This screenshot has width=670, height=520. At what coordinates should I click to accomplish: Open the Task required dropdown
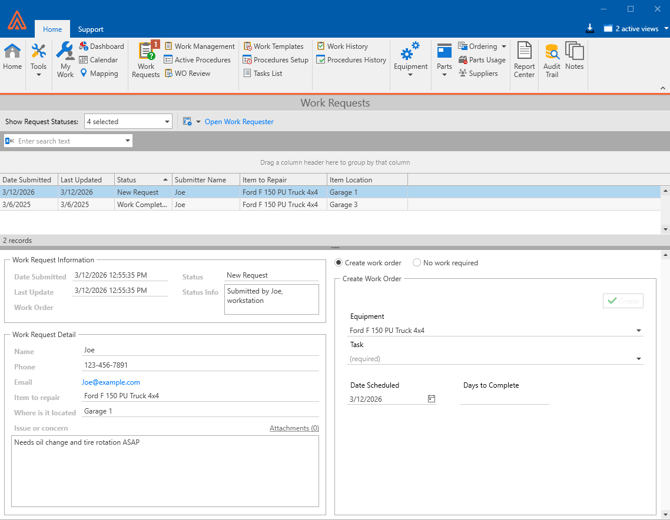tap(639, 359)
